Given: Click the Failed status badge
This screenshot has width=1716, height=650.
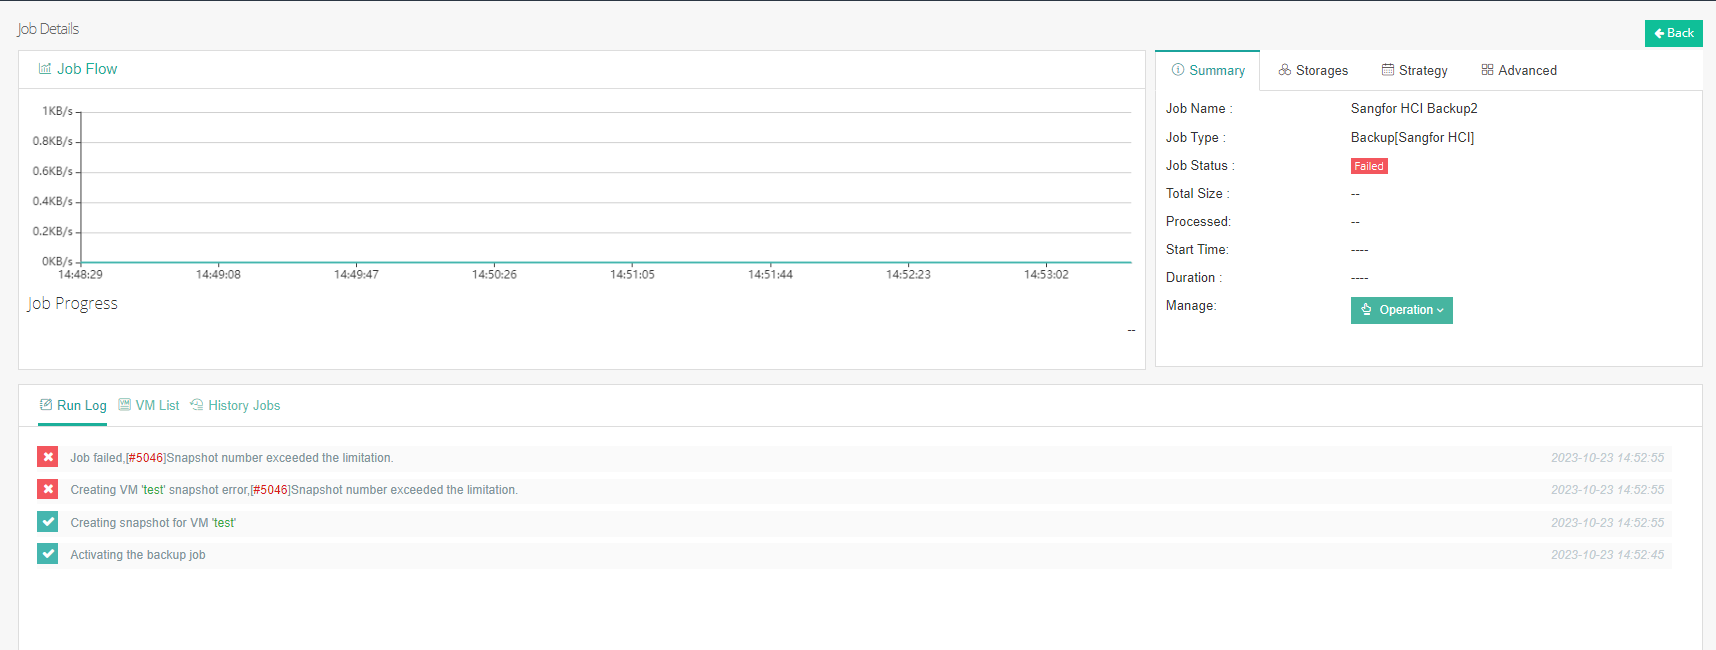Looking at the screenshot, I should (x=1368, y=166).
